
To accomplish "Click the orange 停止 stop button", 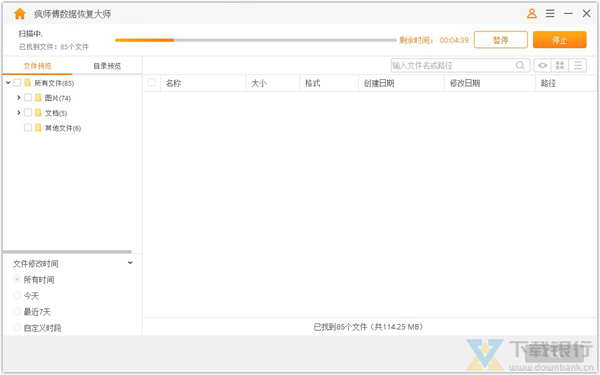I will tap(559, 40).
